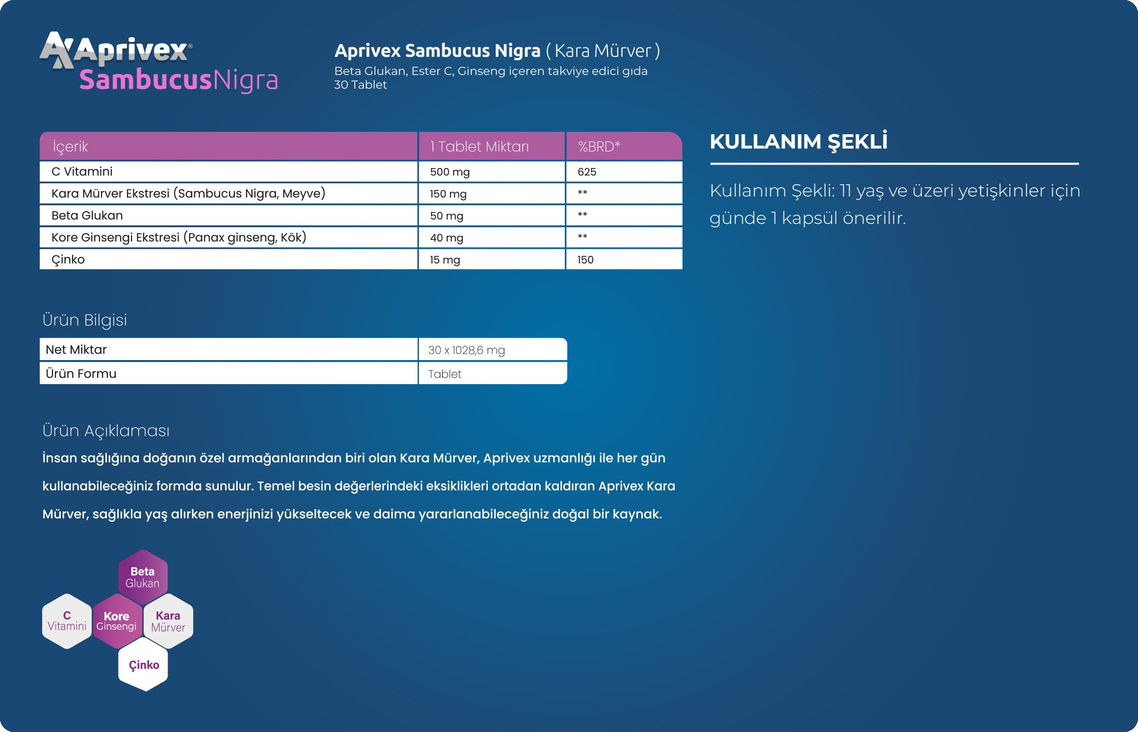Screen dimensions: 1138x732
Task: Click the Çinko hexagon badge
Action: (x=143, y=665)
